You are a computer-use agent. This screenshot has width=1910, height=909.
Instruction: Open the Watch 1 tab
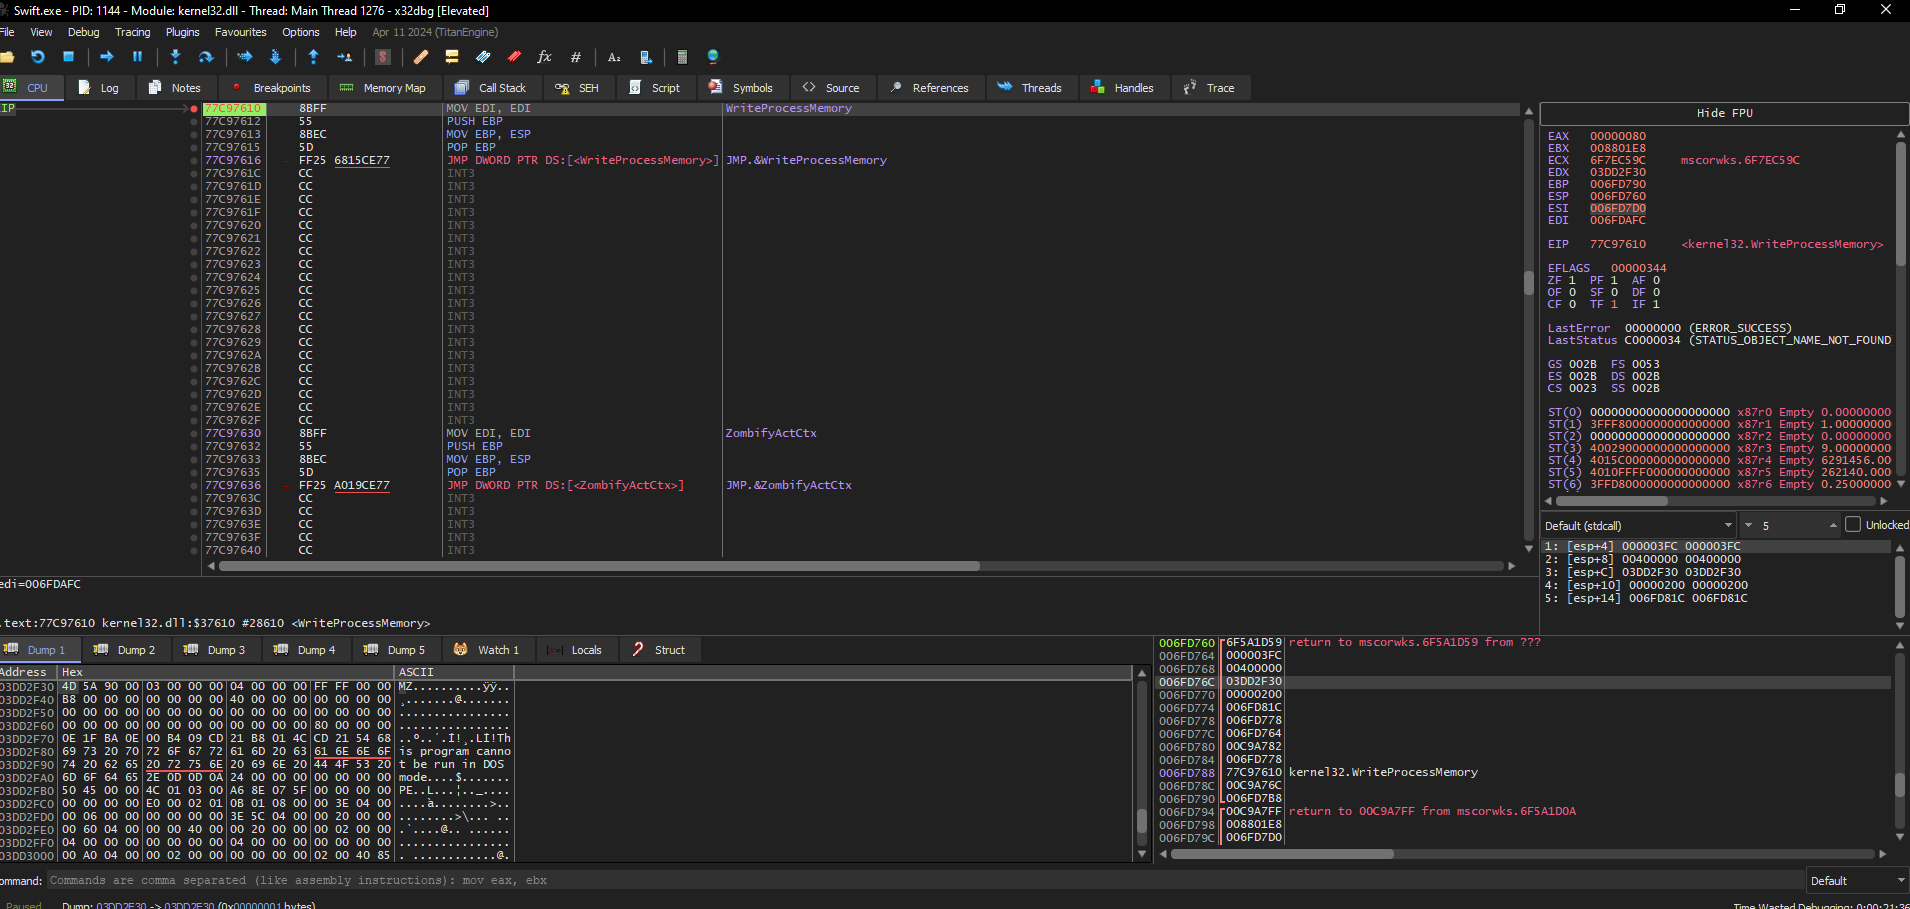[x=487, y=650]
